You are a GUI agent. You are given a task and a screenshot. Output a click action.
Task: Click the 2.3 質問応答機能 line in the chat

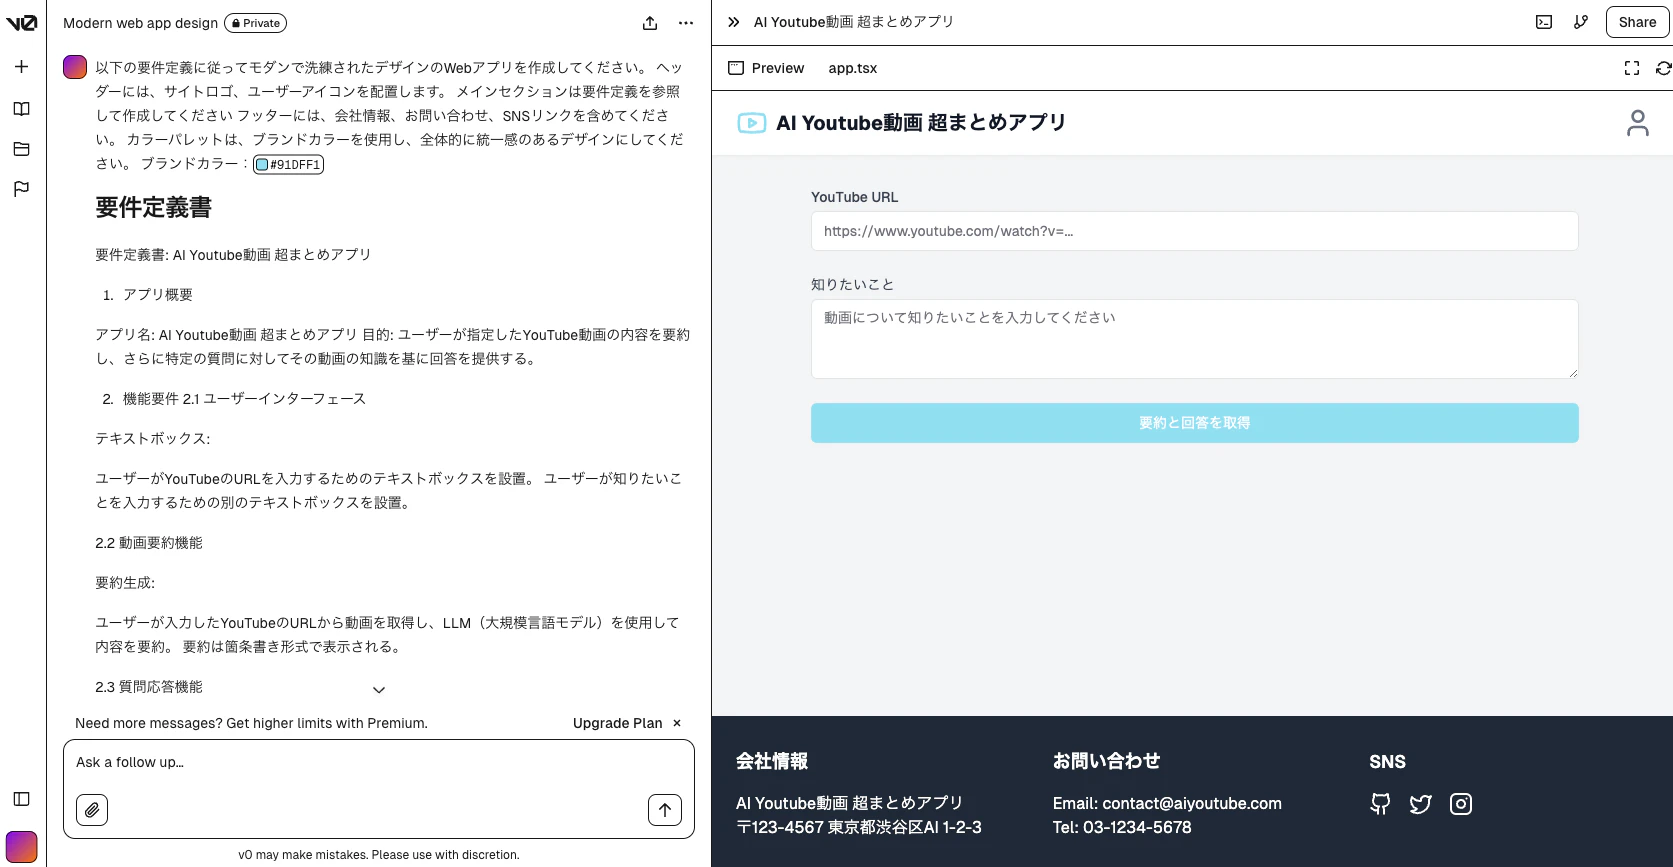[x=149, y=687]
